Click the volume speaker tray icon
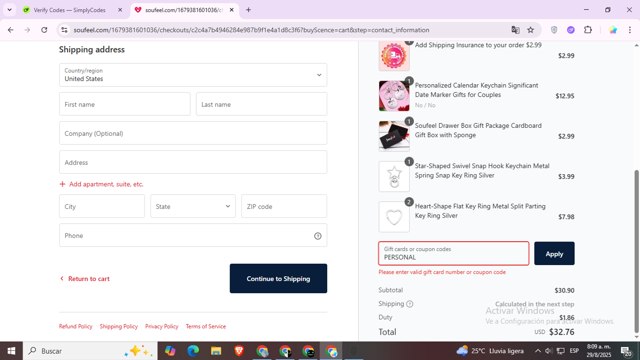 [549, 351]
